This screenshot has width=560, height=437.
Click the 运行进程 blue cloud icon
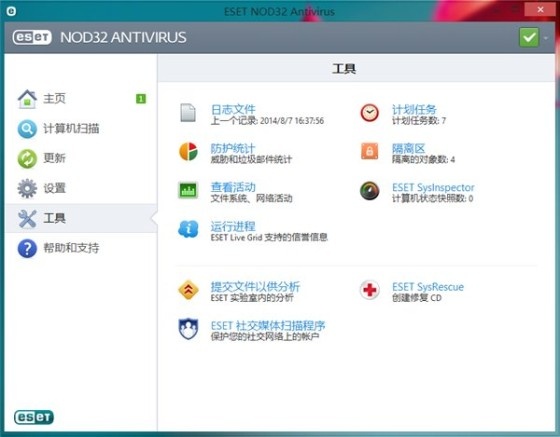pyautogui.click(x=188, y=229)
